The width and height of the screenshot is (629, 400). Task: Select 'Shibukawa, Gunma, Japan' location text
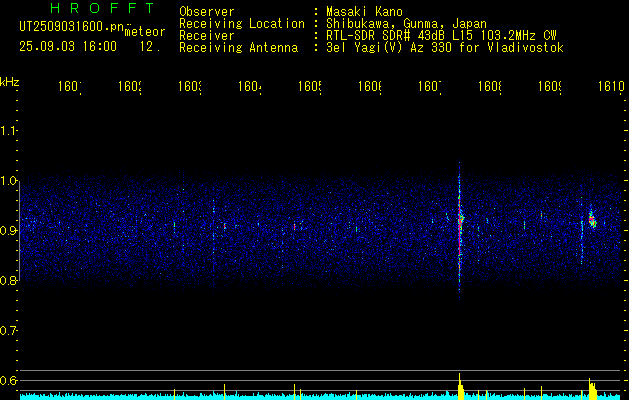(x=406, y=24)
